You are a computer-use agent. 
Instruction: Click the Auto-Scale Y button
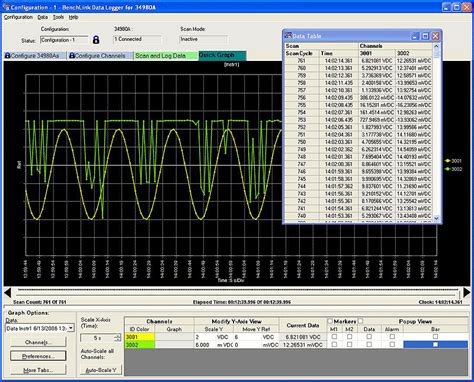[x=101, y=370]
